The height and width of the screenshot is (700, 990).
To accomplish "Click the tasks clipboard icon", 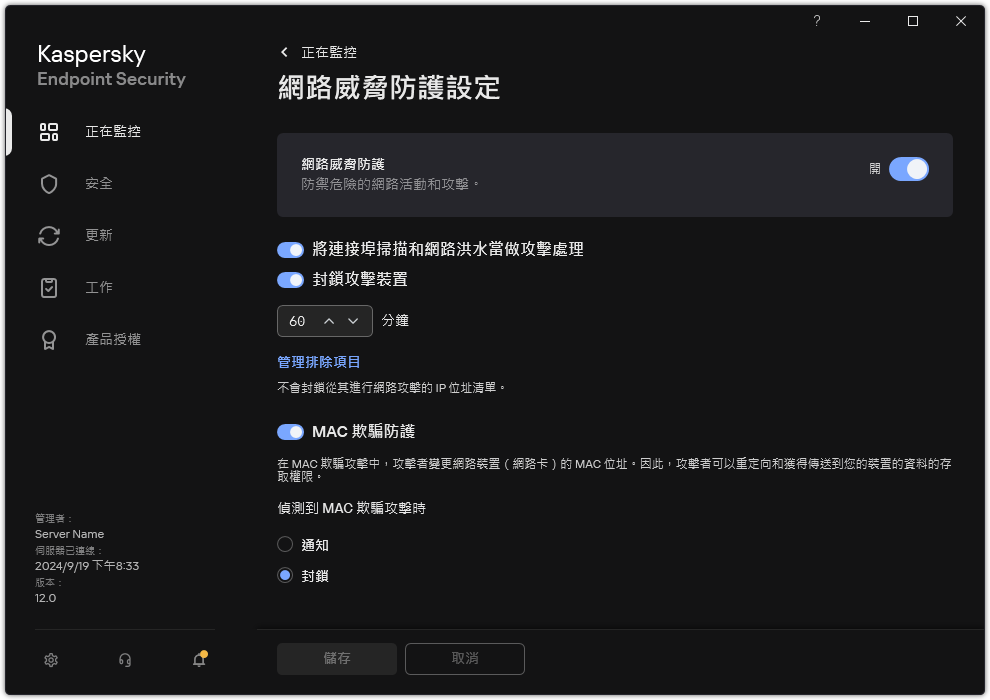I will [49, 288].
